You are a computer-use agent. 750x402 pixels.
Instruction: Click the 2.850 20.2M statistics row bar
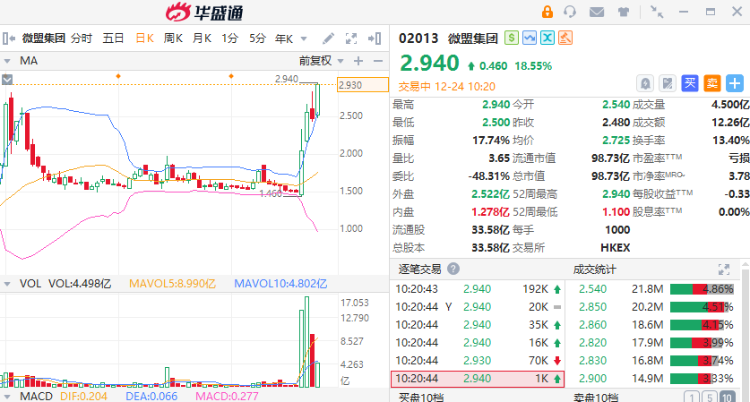[702, 307]
